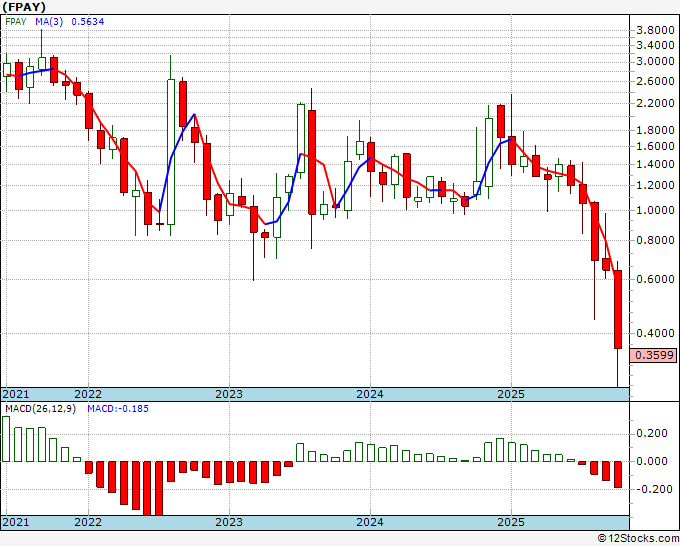Click 2024 on the MACD timeline
The width and height of the screenshot is (680, 546).
(x=370, y=522)
